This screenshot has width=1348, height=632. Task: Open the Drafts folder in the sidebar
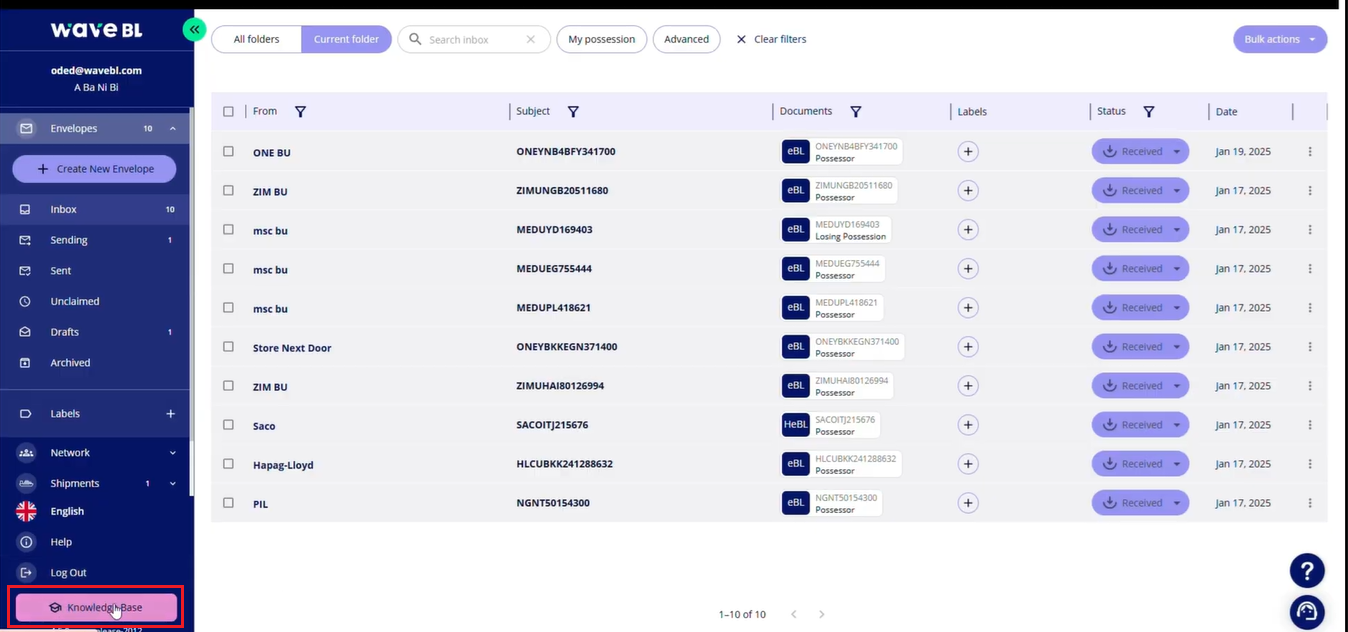point(65,332)
